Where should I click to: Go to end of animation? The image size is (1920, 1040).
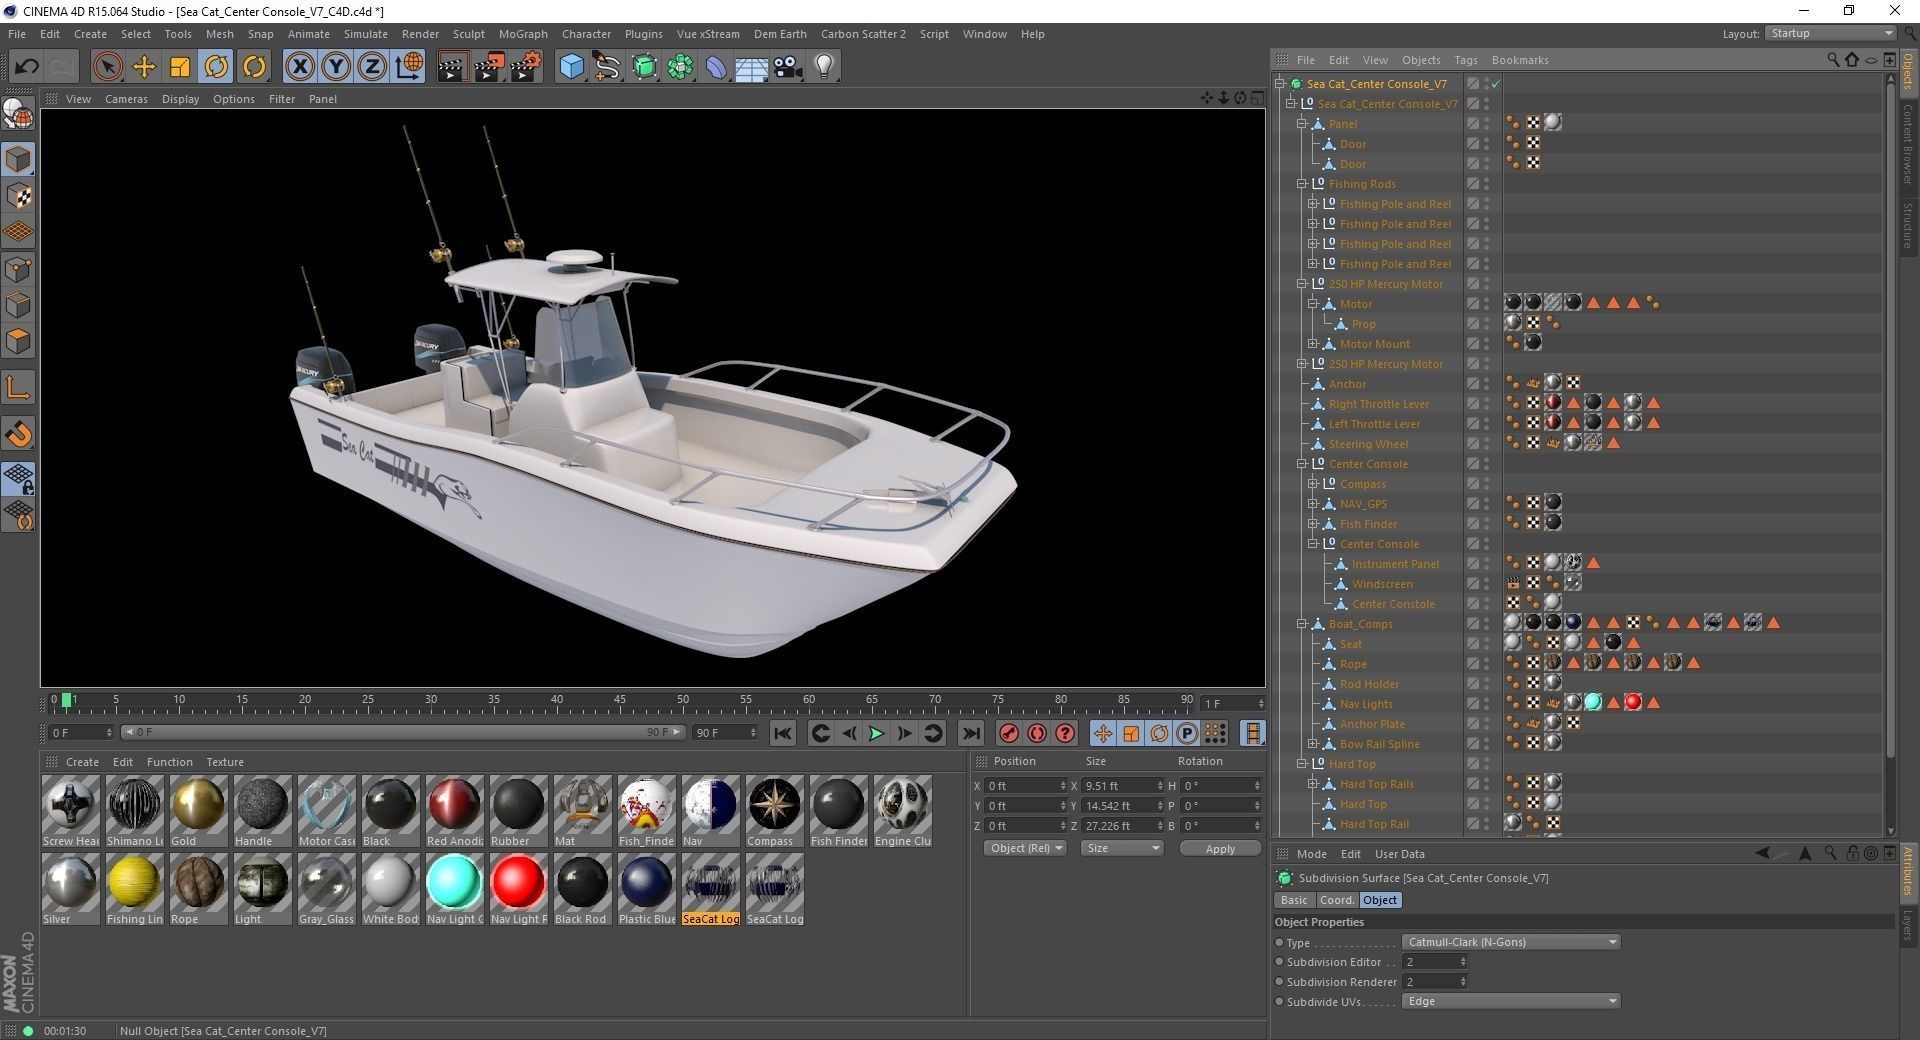(x=971, y=734)
